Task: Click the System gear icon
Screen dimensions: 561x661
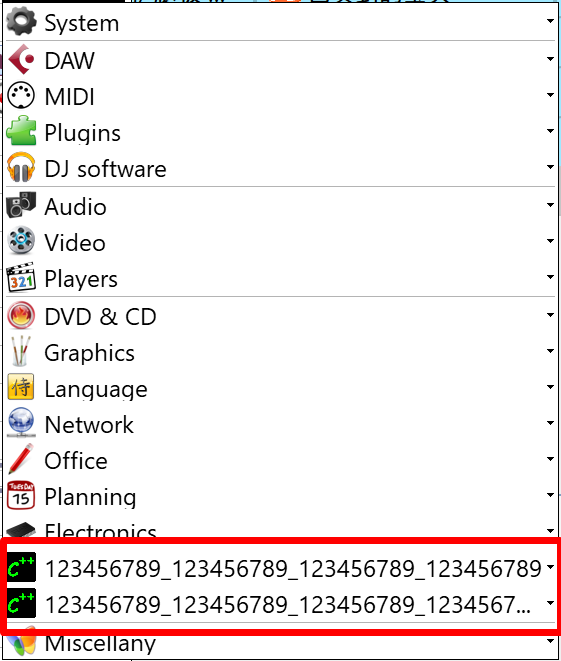Action: click(x=21, y=22)
